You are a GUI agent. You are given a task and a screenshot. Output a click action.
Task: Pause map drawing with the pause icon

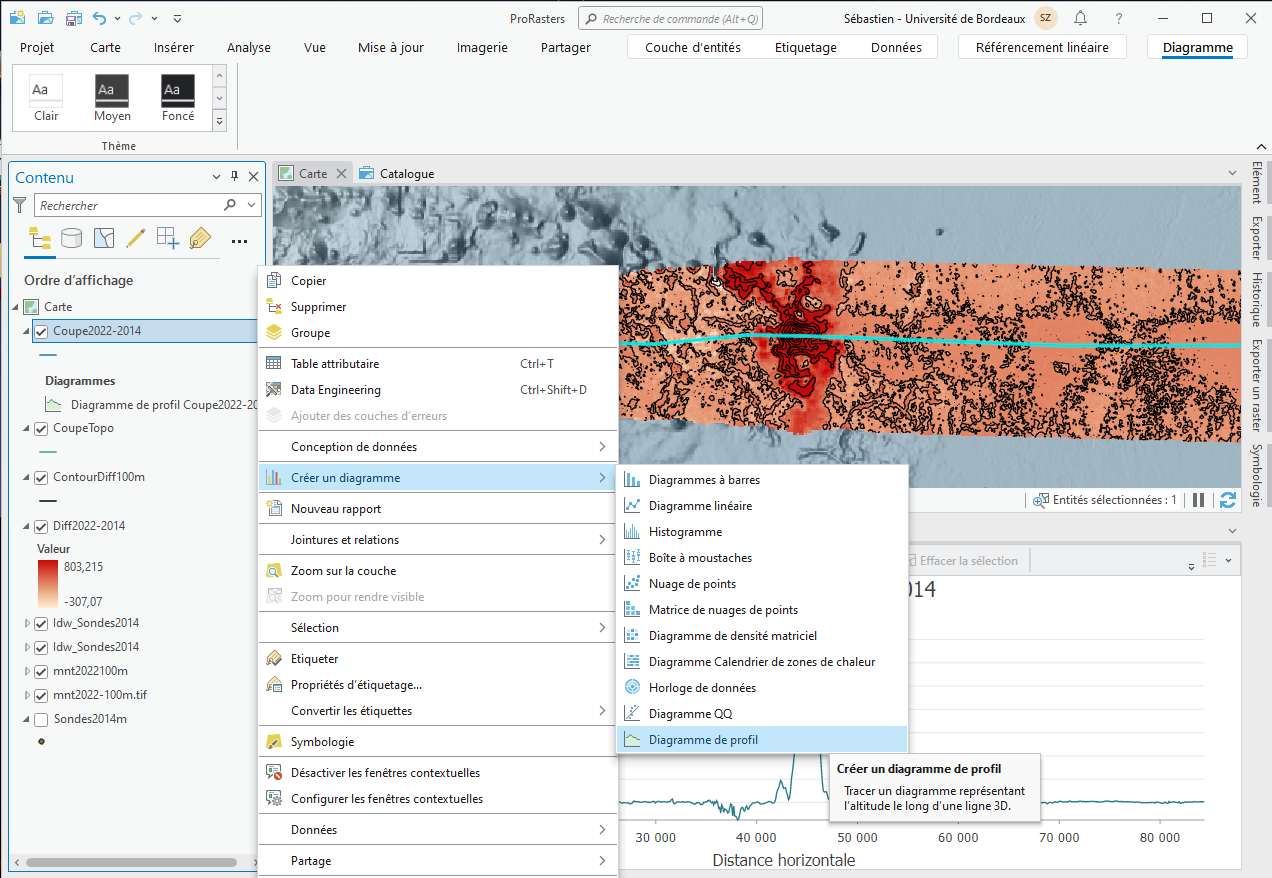1198,500
